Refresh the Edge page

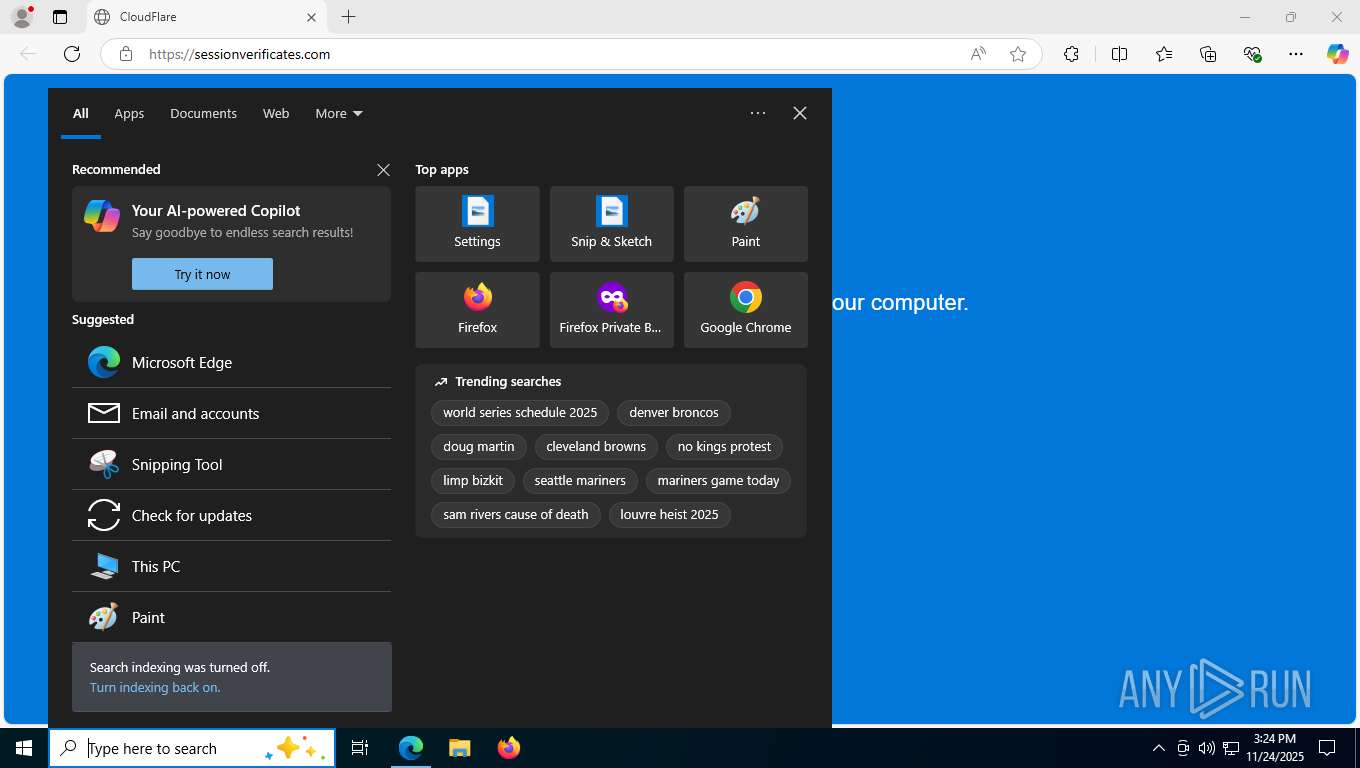(72, 54)
